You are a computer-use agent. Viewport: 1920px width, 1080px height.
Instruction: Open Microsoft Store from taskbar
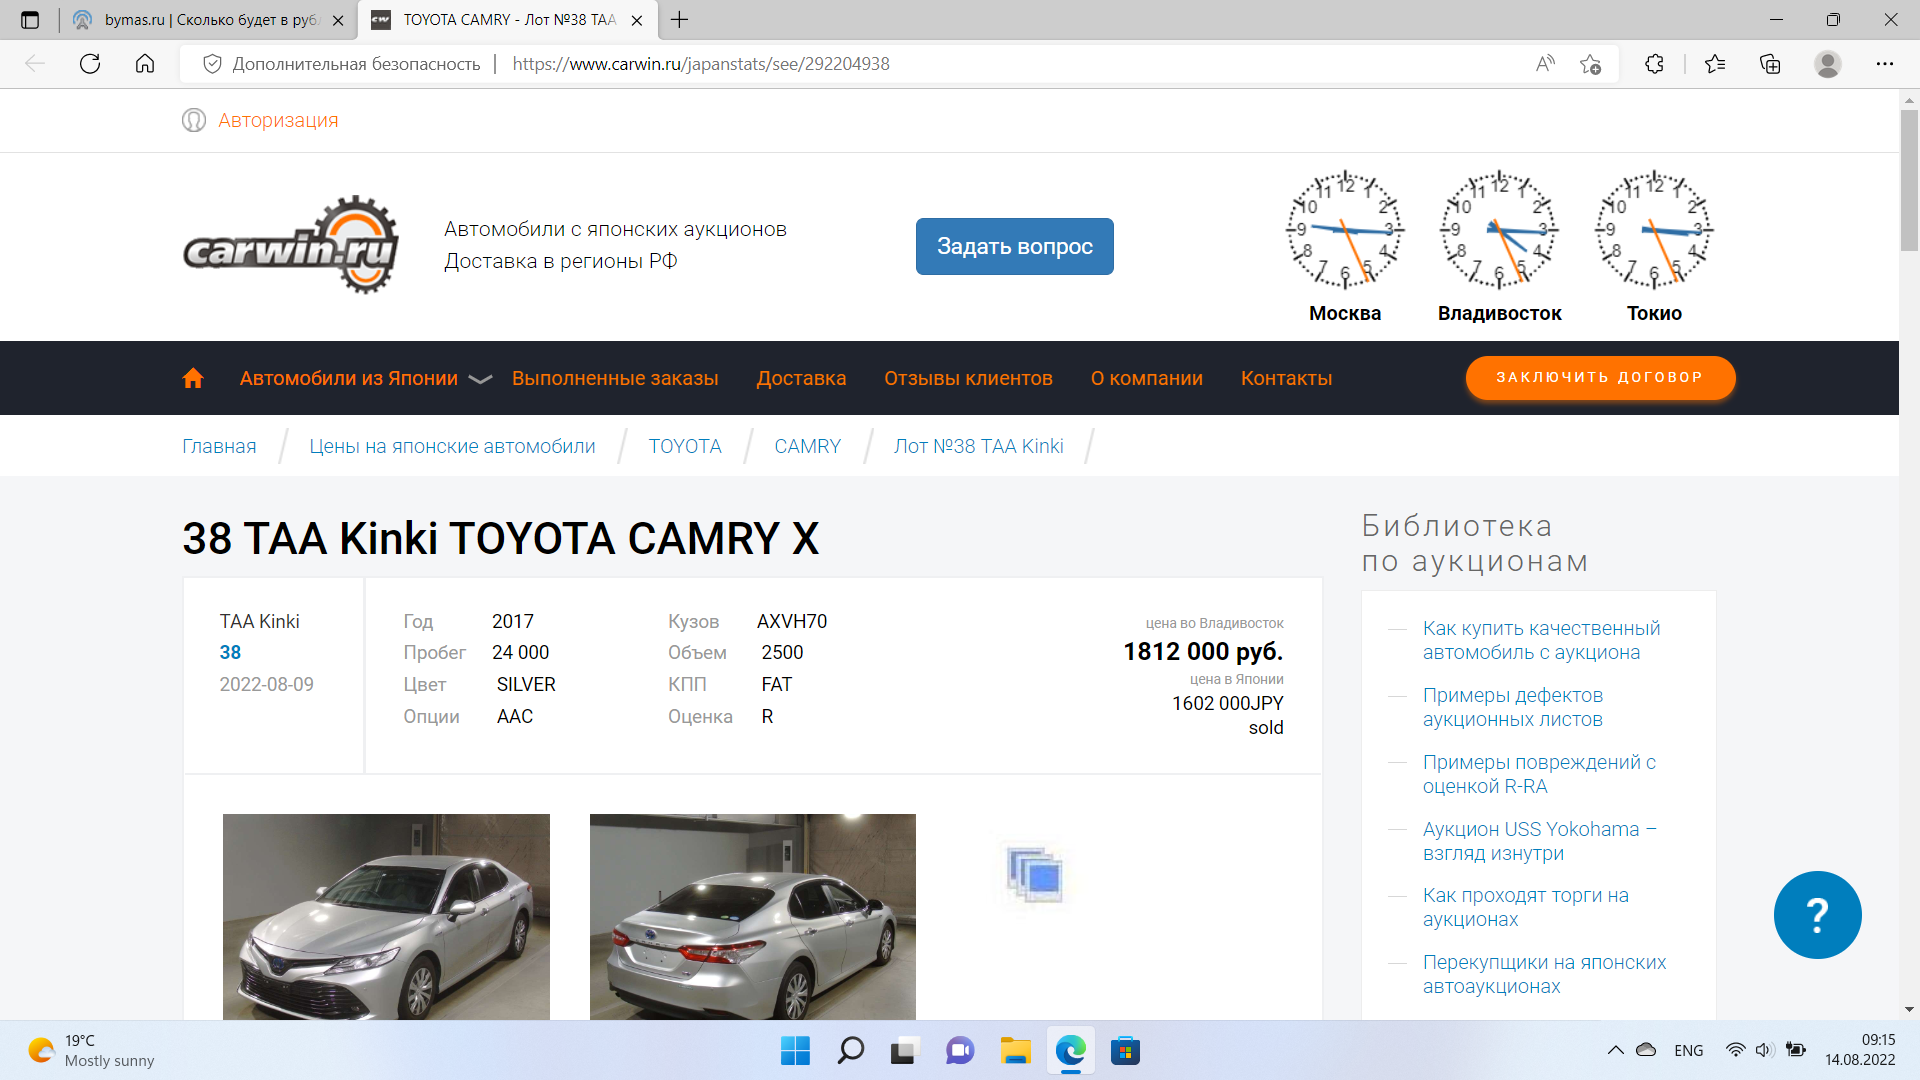[1125, 1051]
